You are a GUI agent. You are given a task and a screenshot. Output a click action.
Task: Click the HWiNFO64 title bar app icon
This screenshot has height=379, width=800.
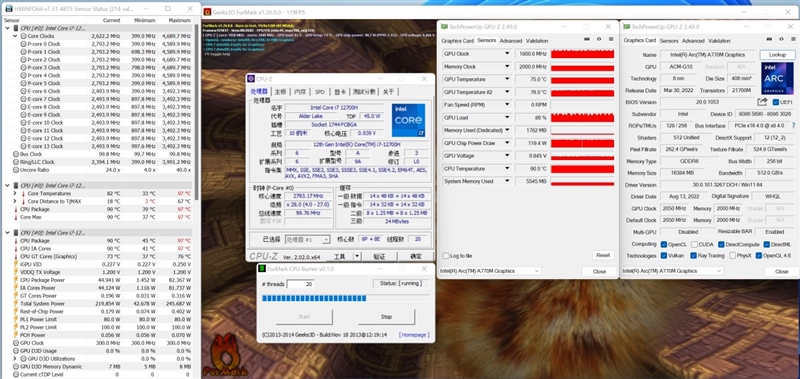tap(9, 9)
